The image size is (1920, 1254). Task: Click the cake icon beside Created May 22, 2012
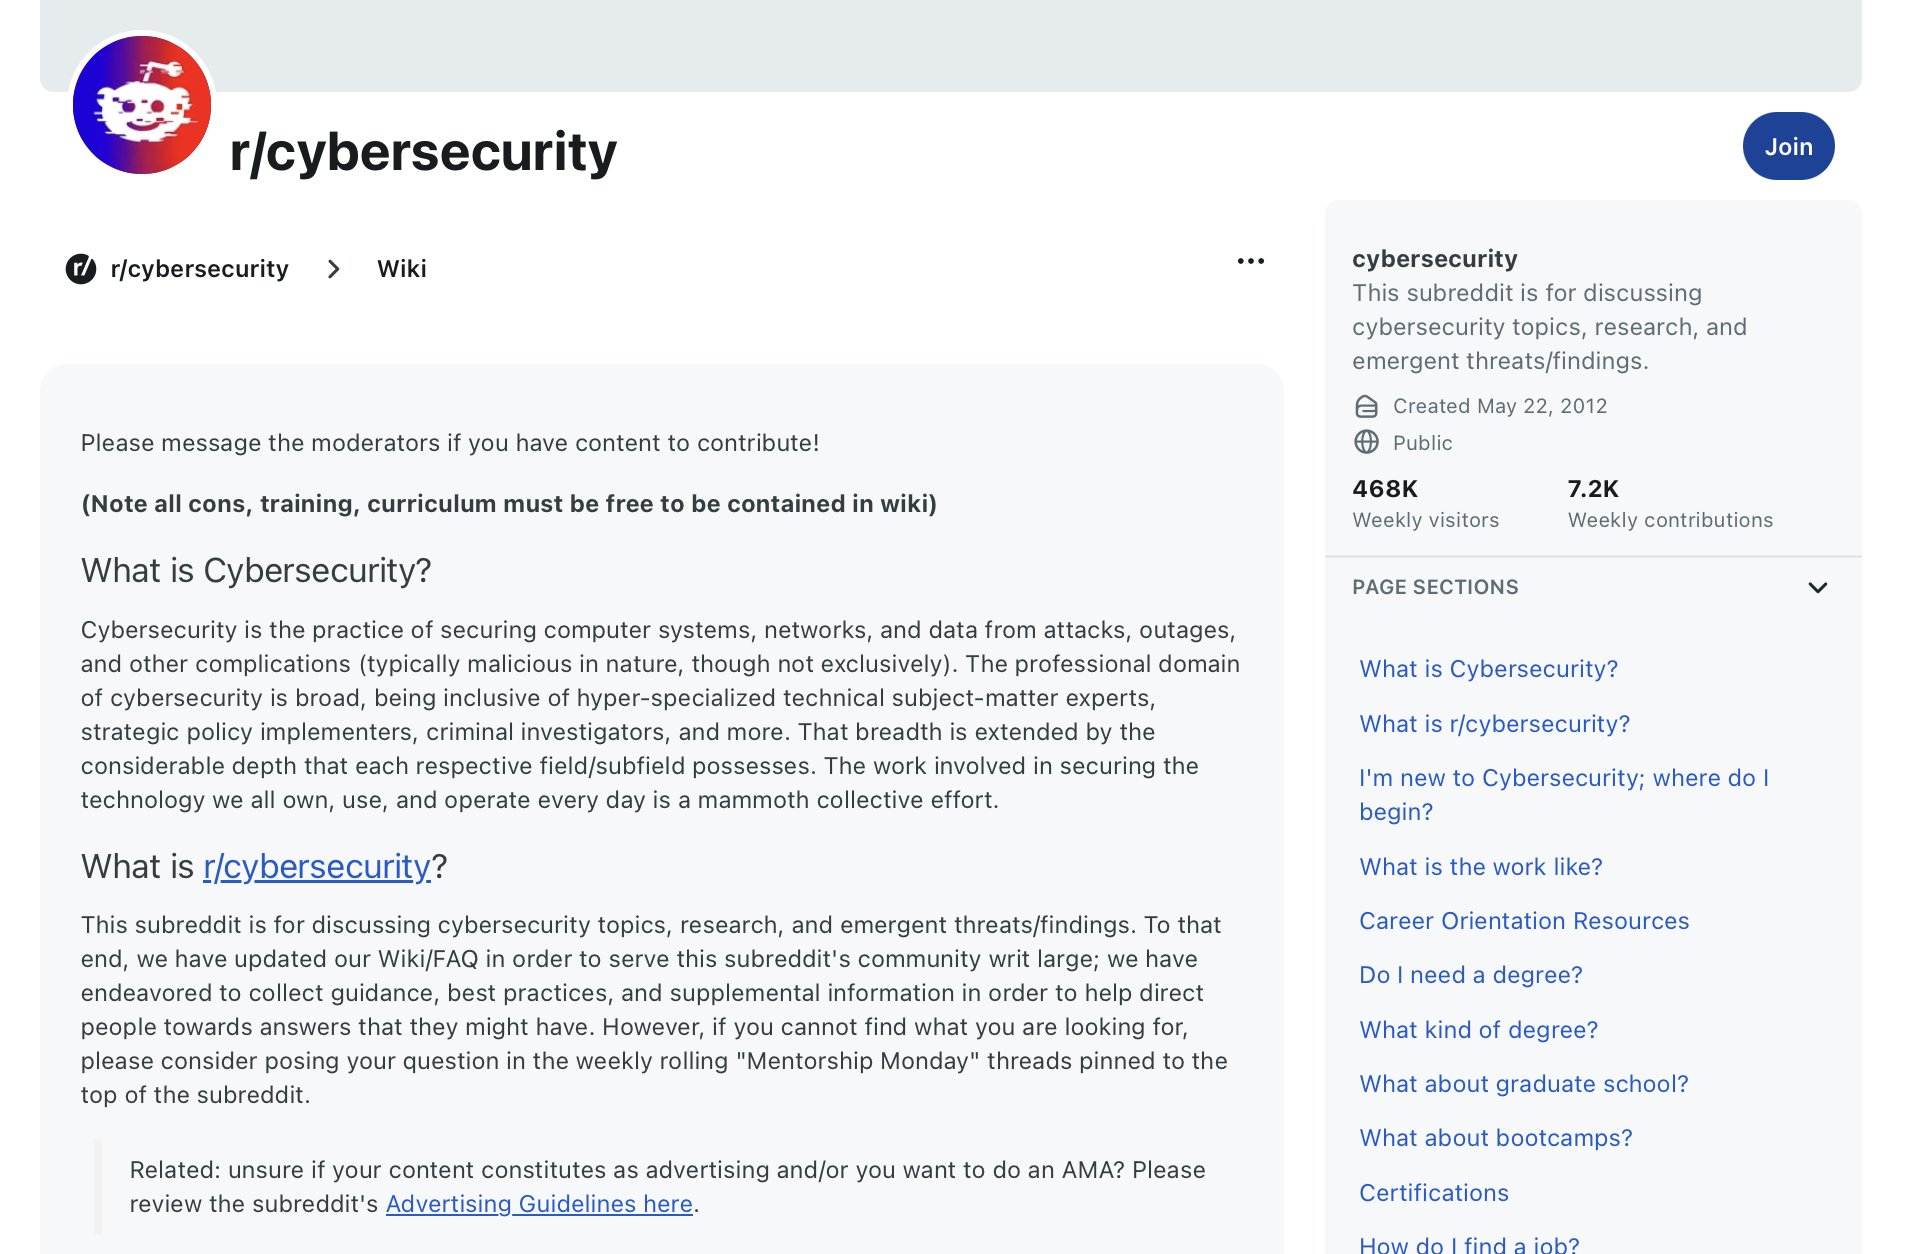pyautogui.click(x=1366, y=406)
